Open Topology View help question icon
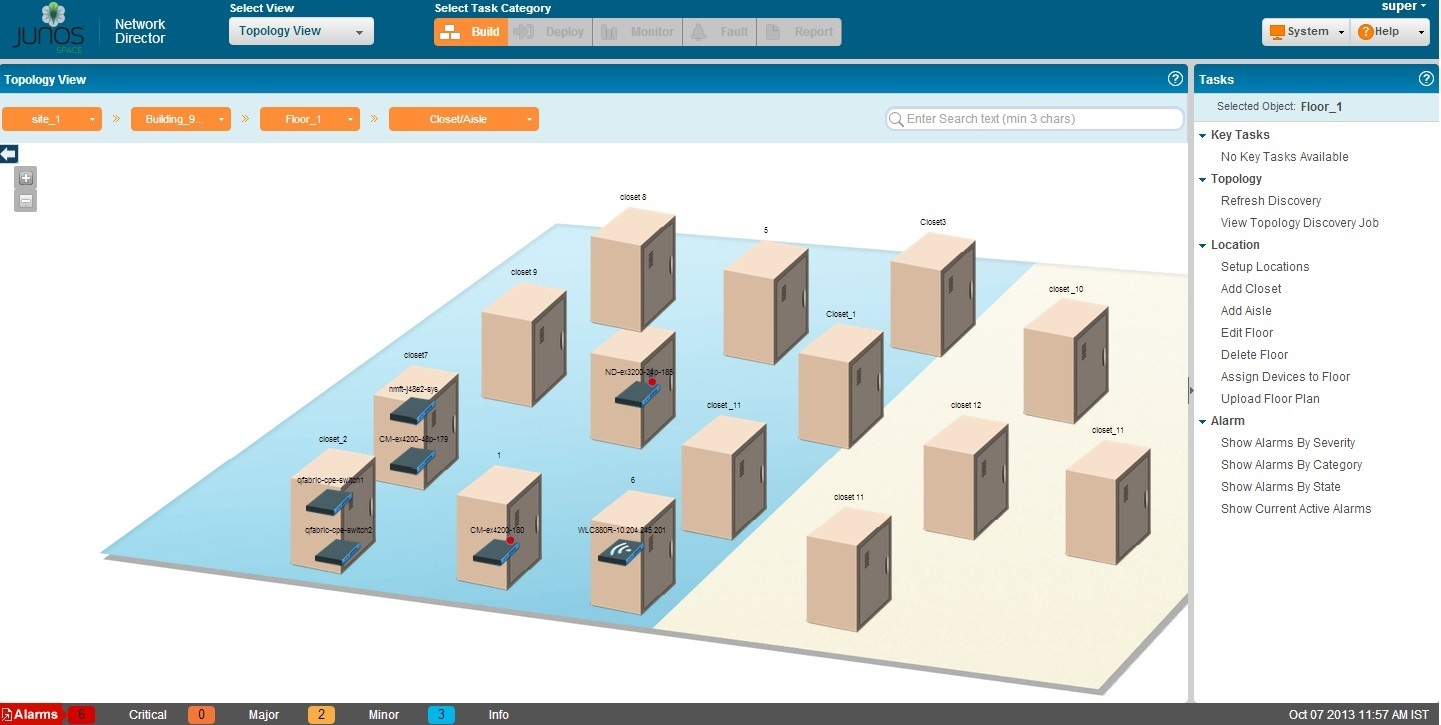Viewport: 1441px width, 725px height. tap(1175, 79)
